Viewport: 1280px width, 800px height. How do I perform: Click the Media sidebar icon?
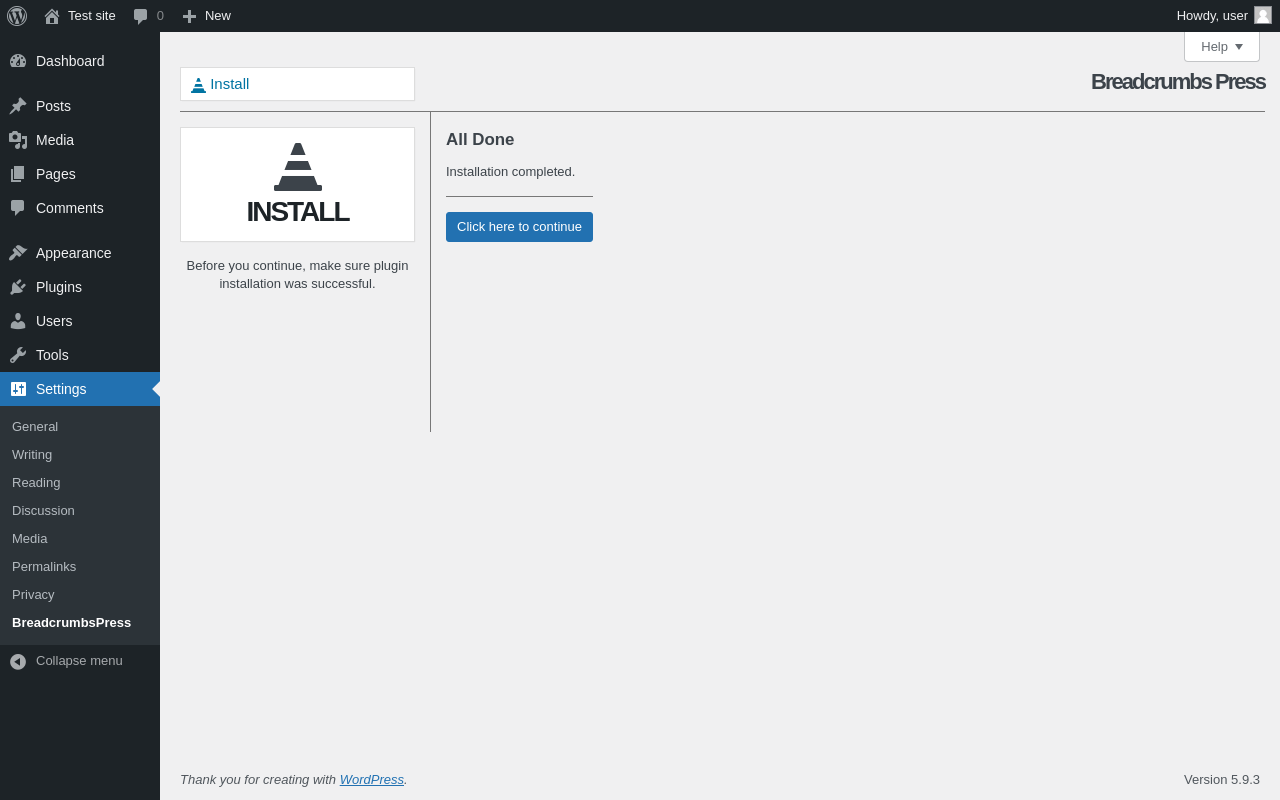tap(18, 140)
